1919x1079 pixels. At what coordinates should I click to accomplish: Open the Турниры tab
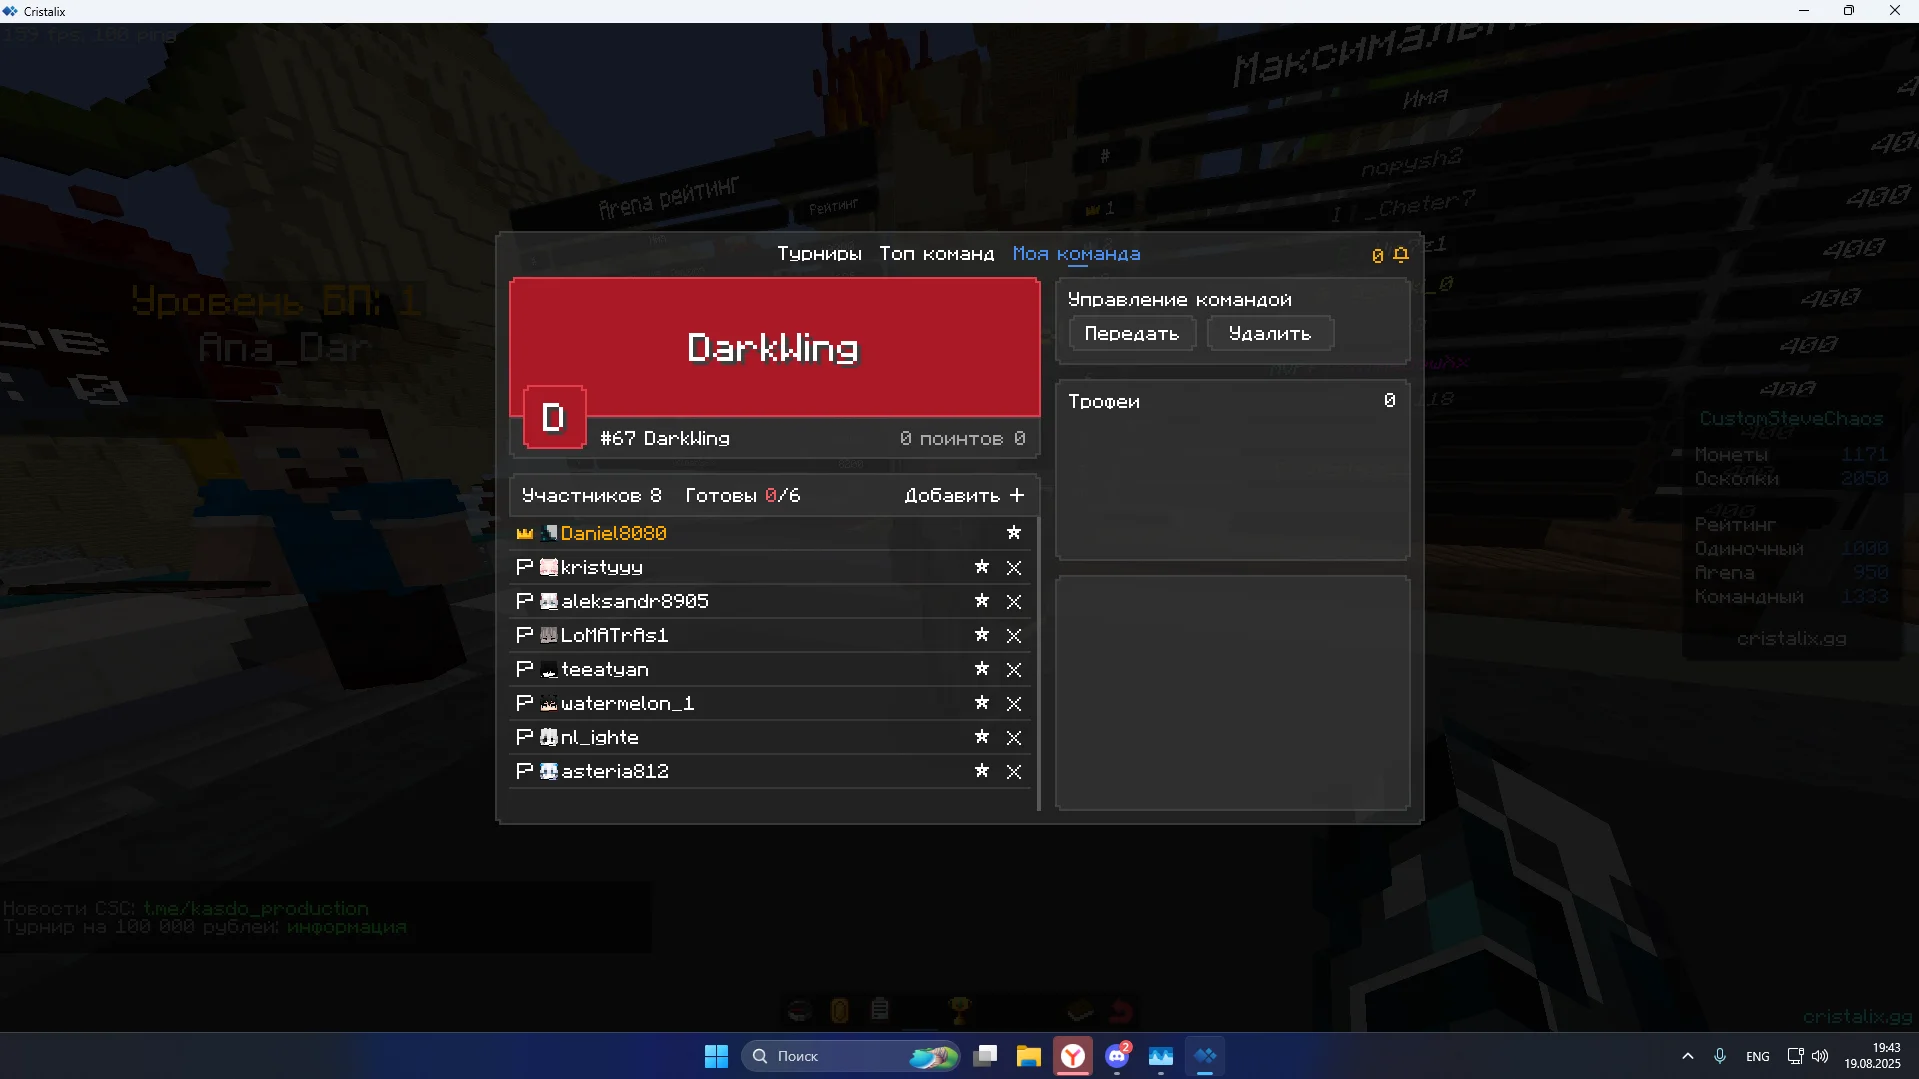pyautogui.click(x=819, y=254)
